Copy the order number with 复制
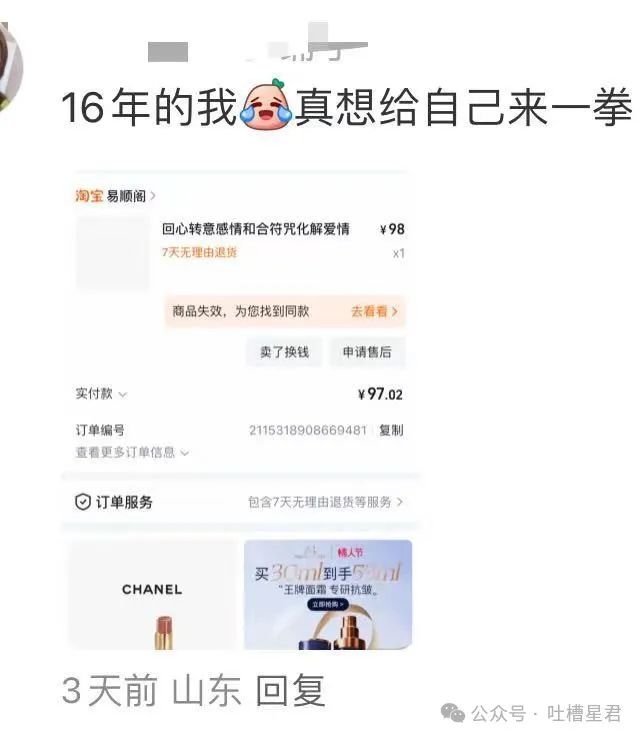The image size is (643, 740). pos(391,430)
